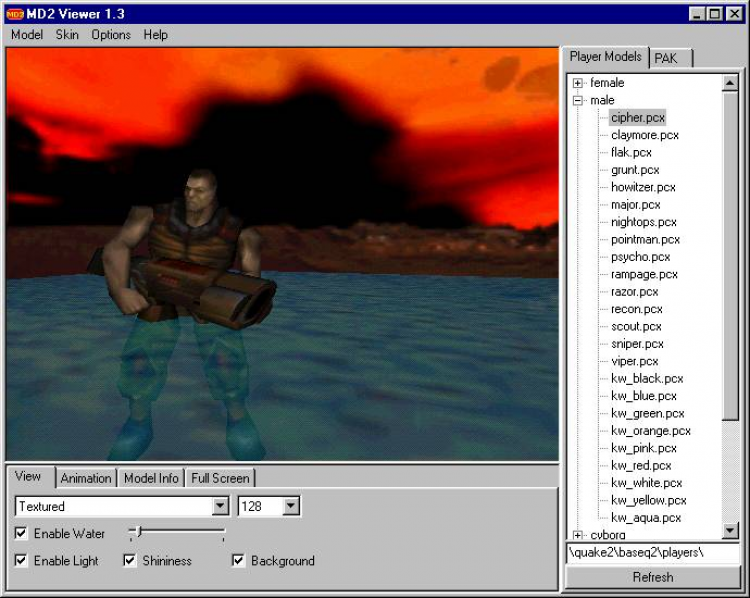Select kw_green.pcx skin

[648, 413]
